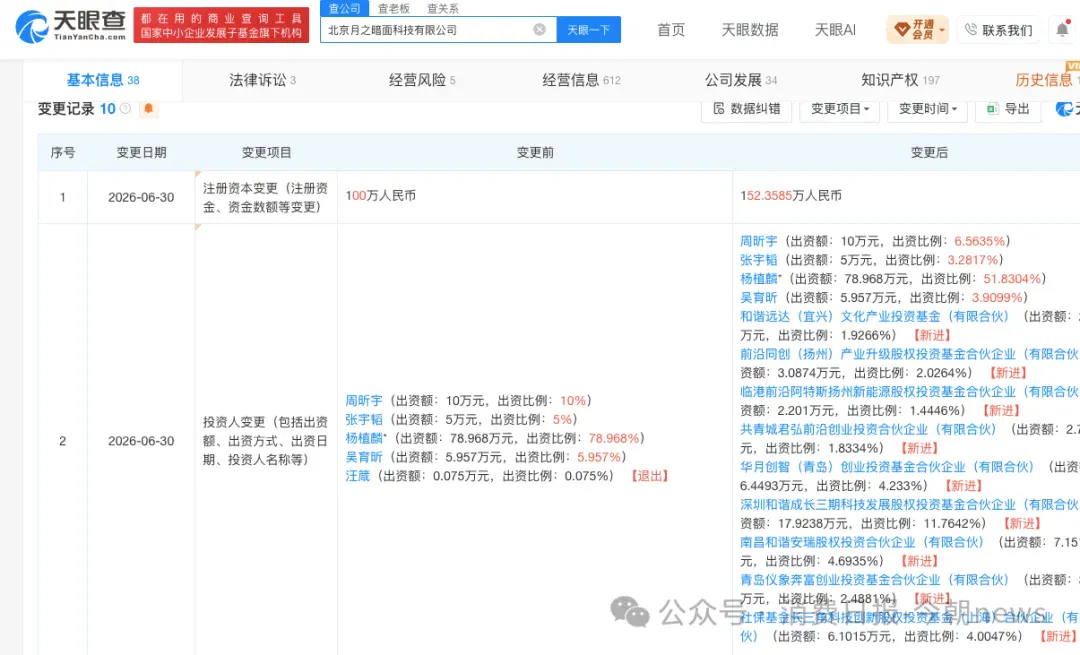Screen dimensions: 1080x655
Task: Open 天眼数据 navigation item
Action: [749, 30]
